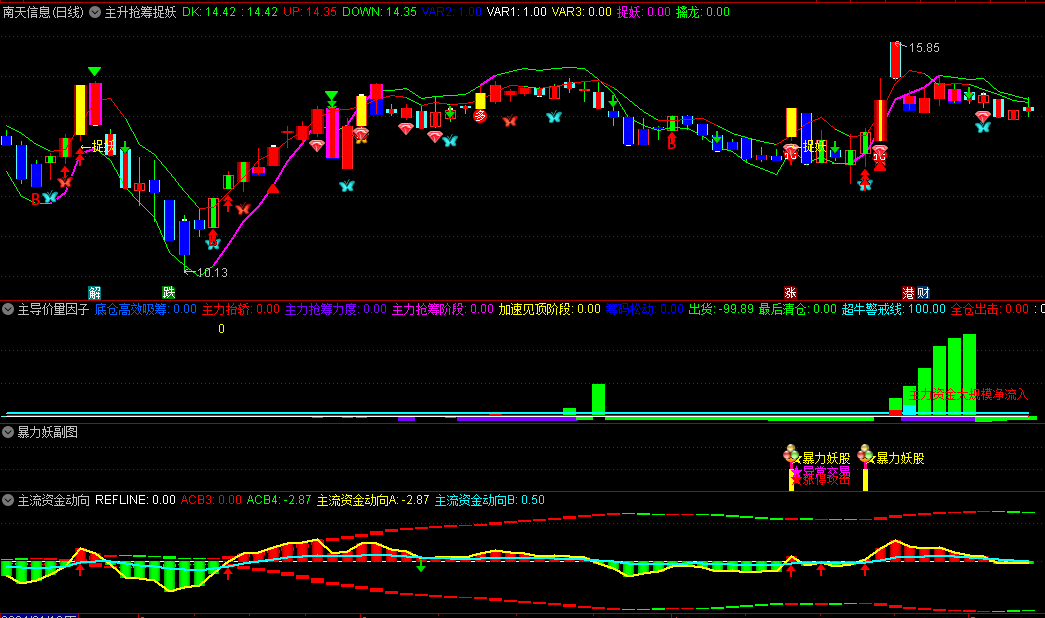Click 最后清仓: 0.00 readout
The width and height of the screenshot is (1045, 618).
[x=798, y=309]
